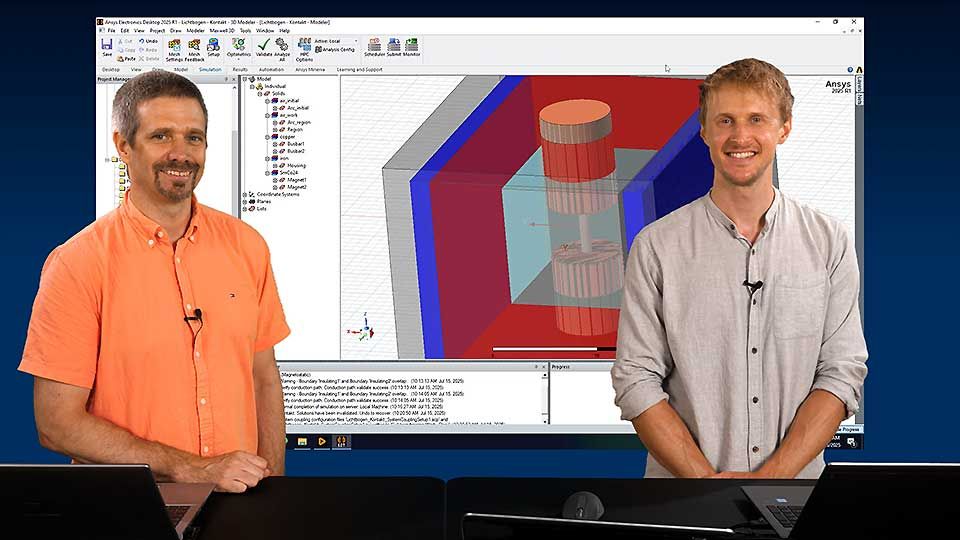This screenshot has width=960, height=540.
Task: Switch to the Desktop ribbon tab
Action: point(111,70)
